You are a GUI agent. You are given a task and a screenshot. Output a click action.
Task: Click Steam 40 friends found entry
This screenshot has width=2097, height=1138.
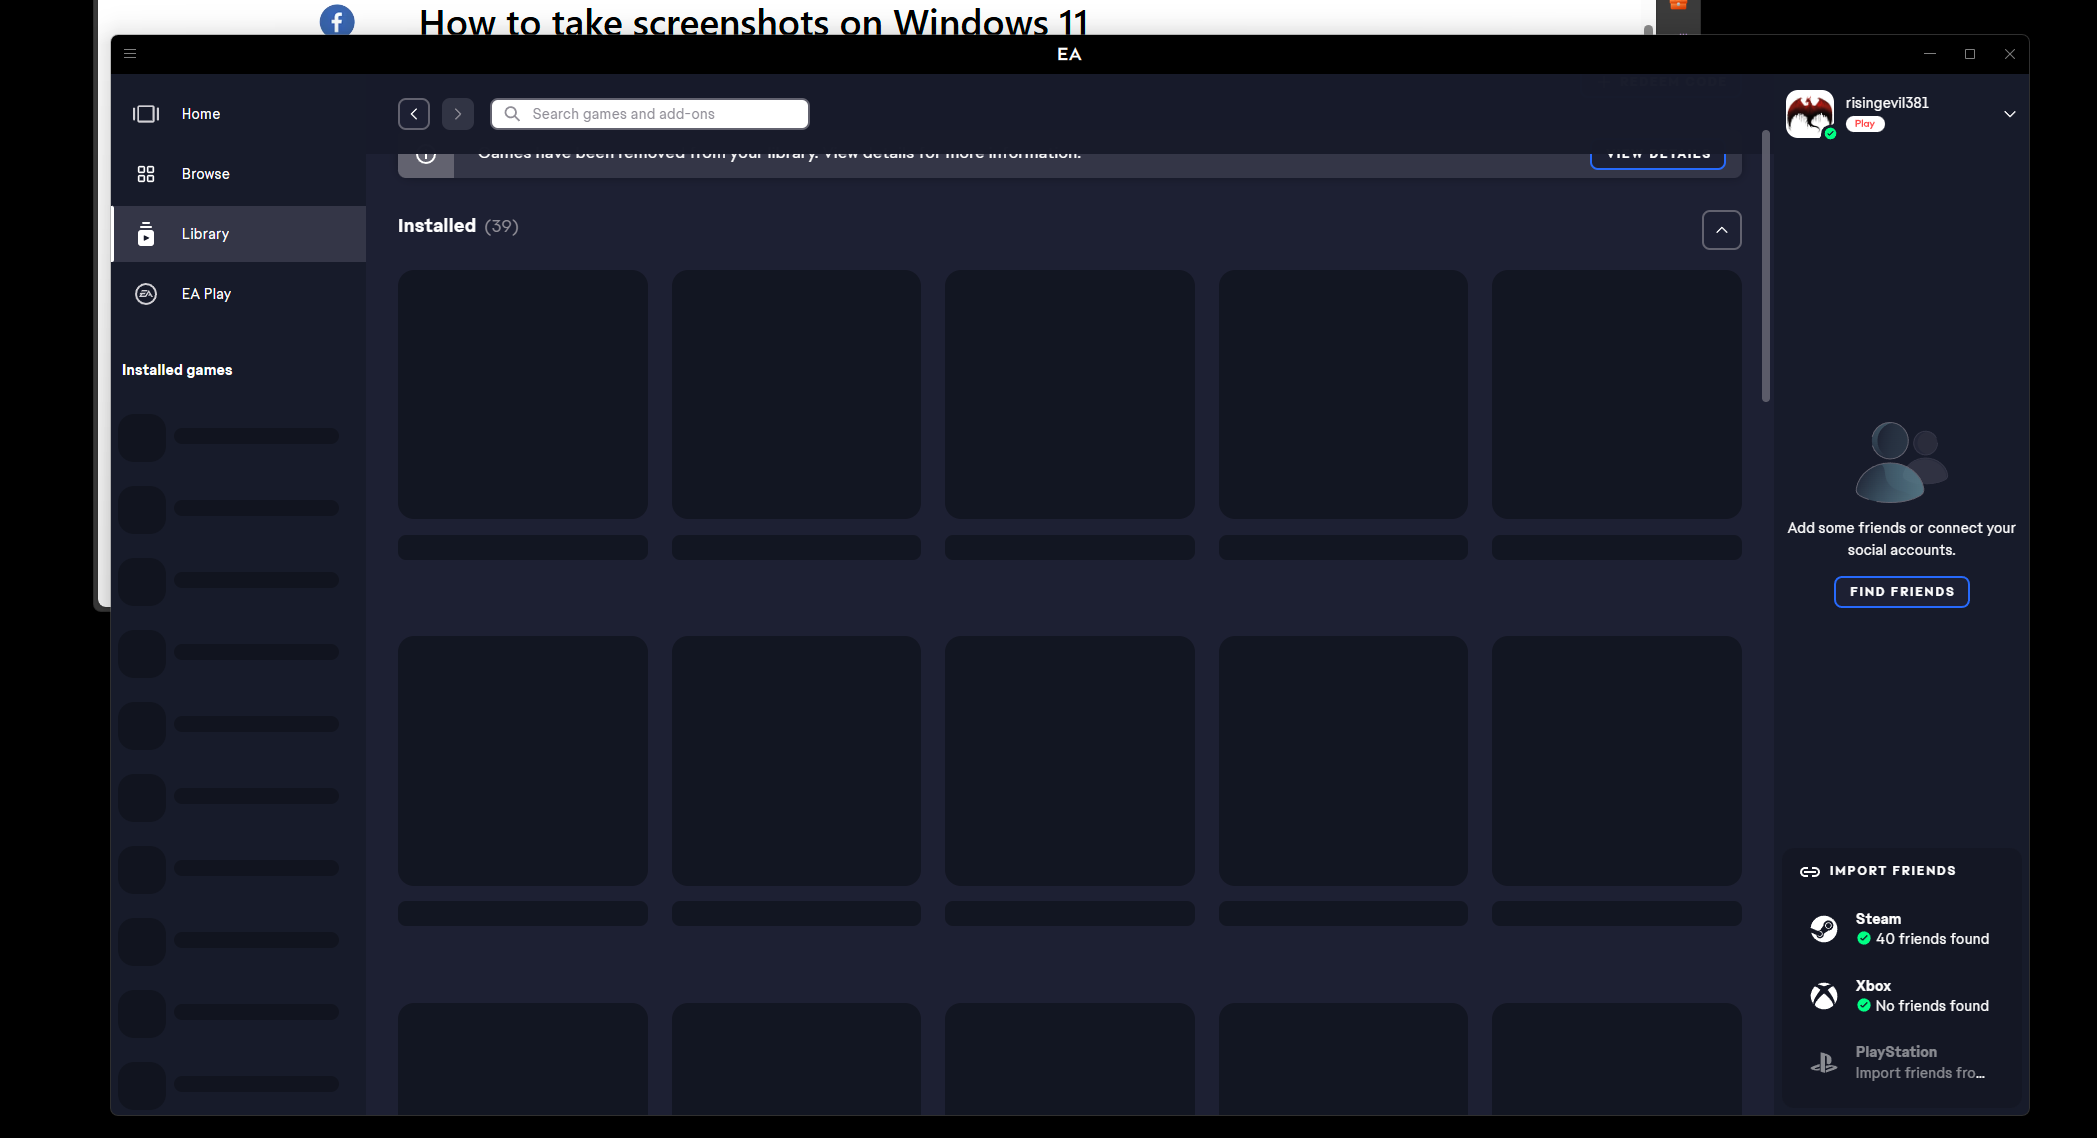(x=1902, y=929)
